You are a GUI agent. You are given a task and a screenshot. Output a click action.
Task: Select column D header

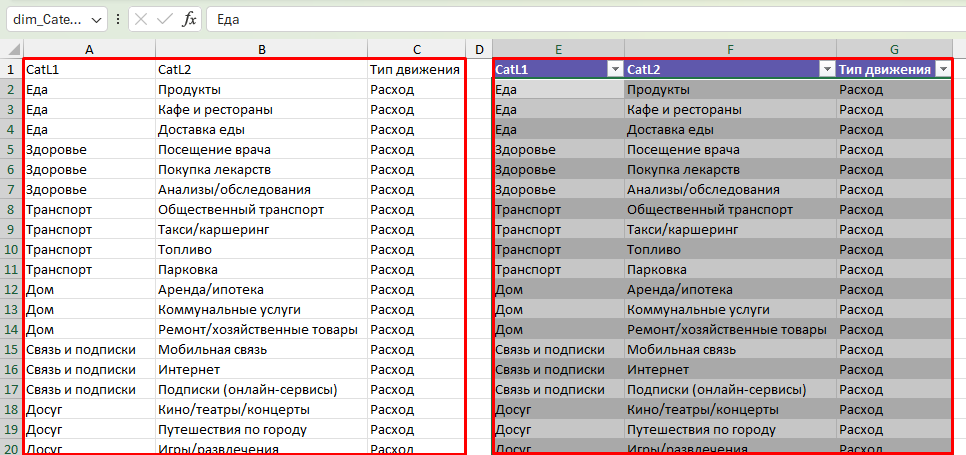tap(479, 50)
